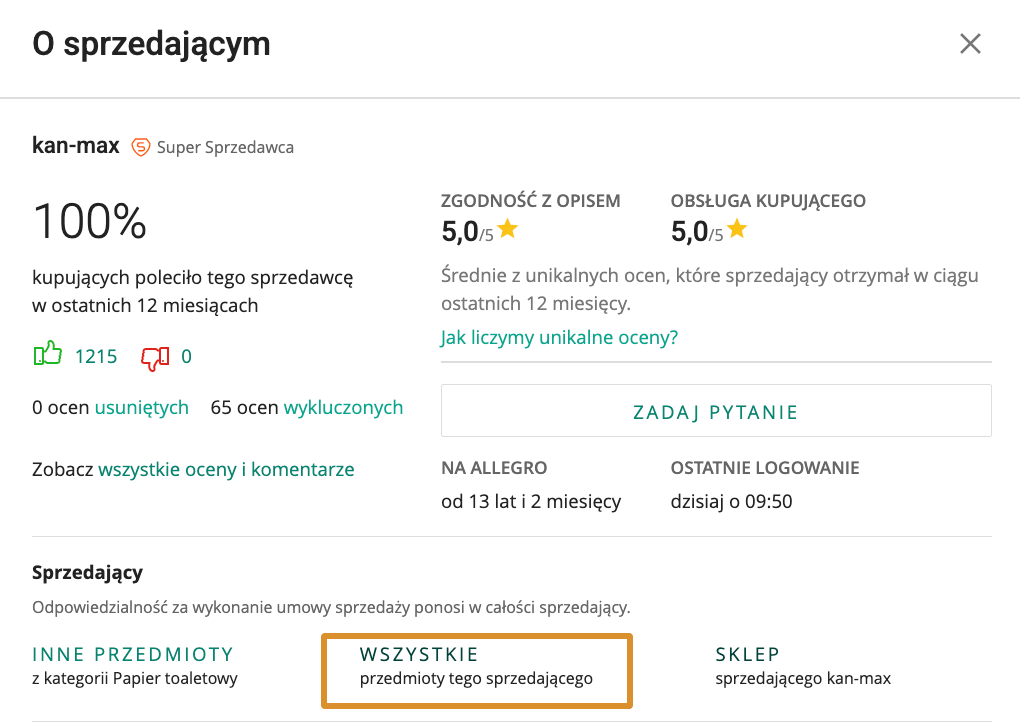Open the wykluczonych ratings link

(x=343, y=407)
